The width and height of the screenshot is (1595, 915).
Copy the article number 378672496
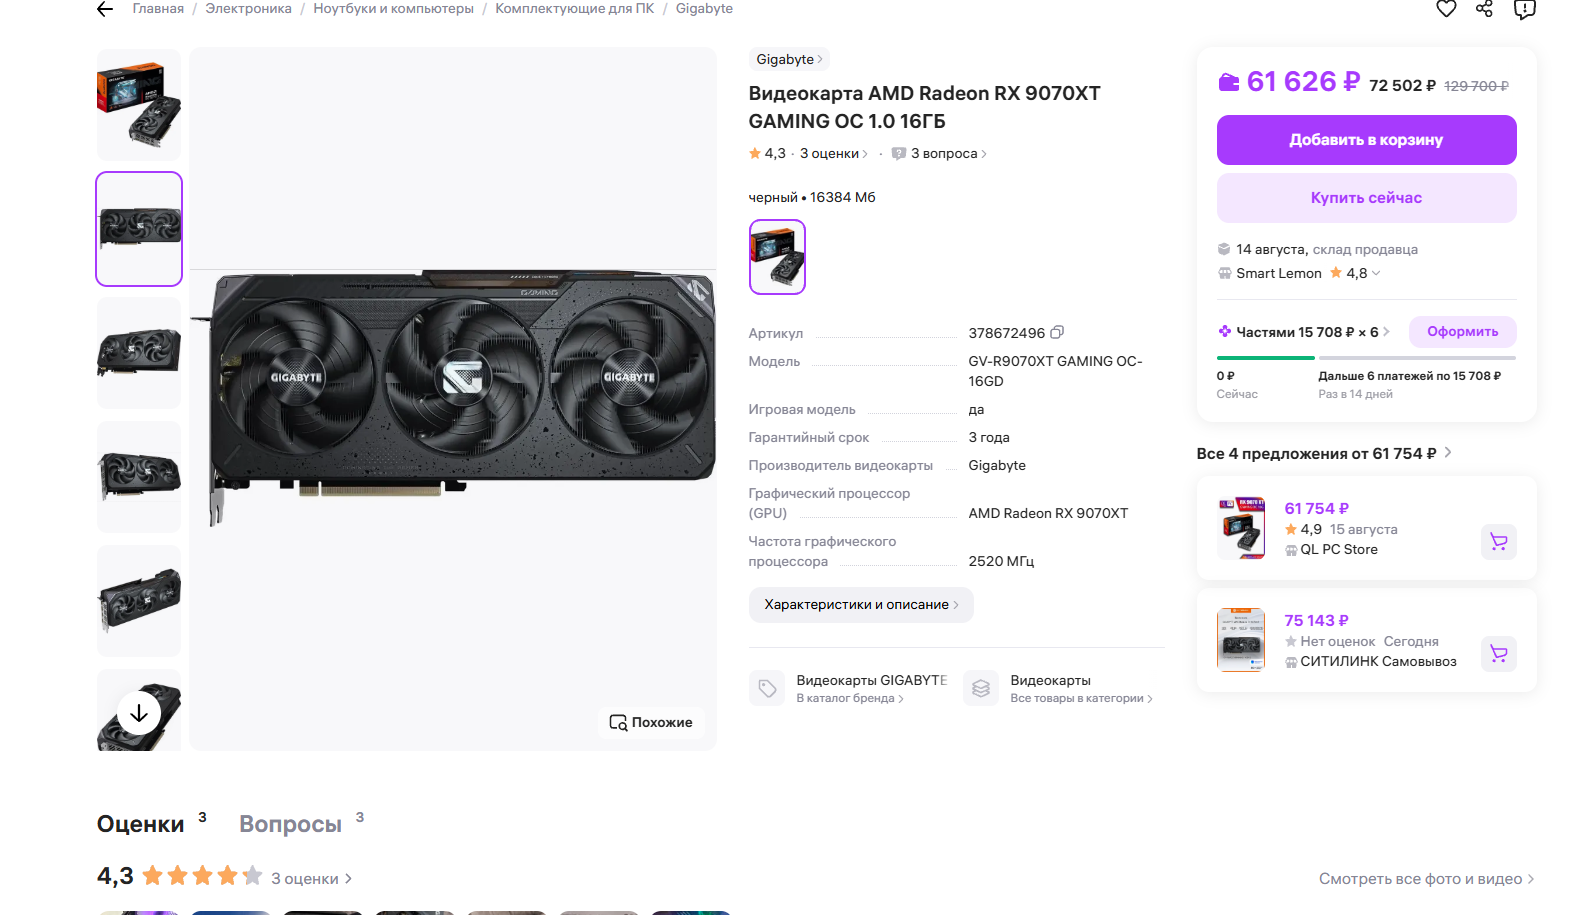pyautogui.click(x=1057, y=332)
